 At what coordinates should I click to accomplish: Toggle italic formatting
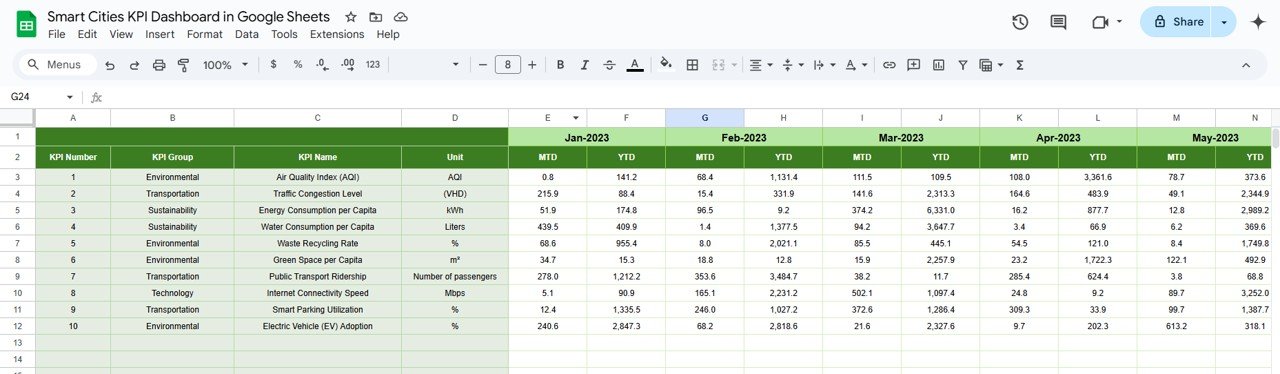[x=585, y=65]
